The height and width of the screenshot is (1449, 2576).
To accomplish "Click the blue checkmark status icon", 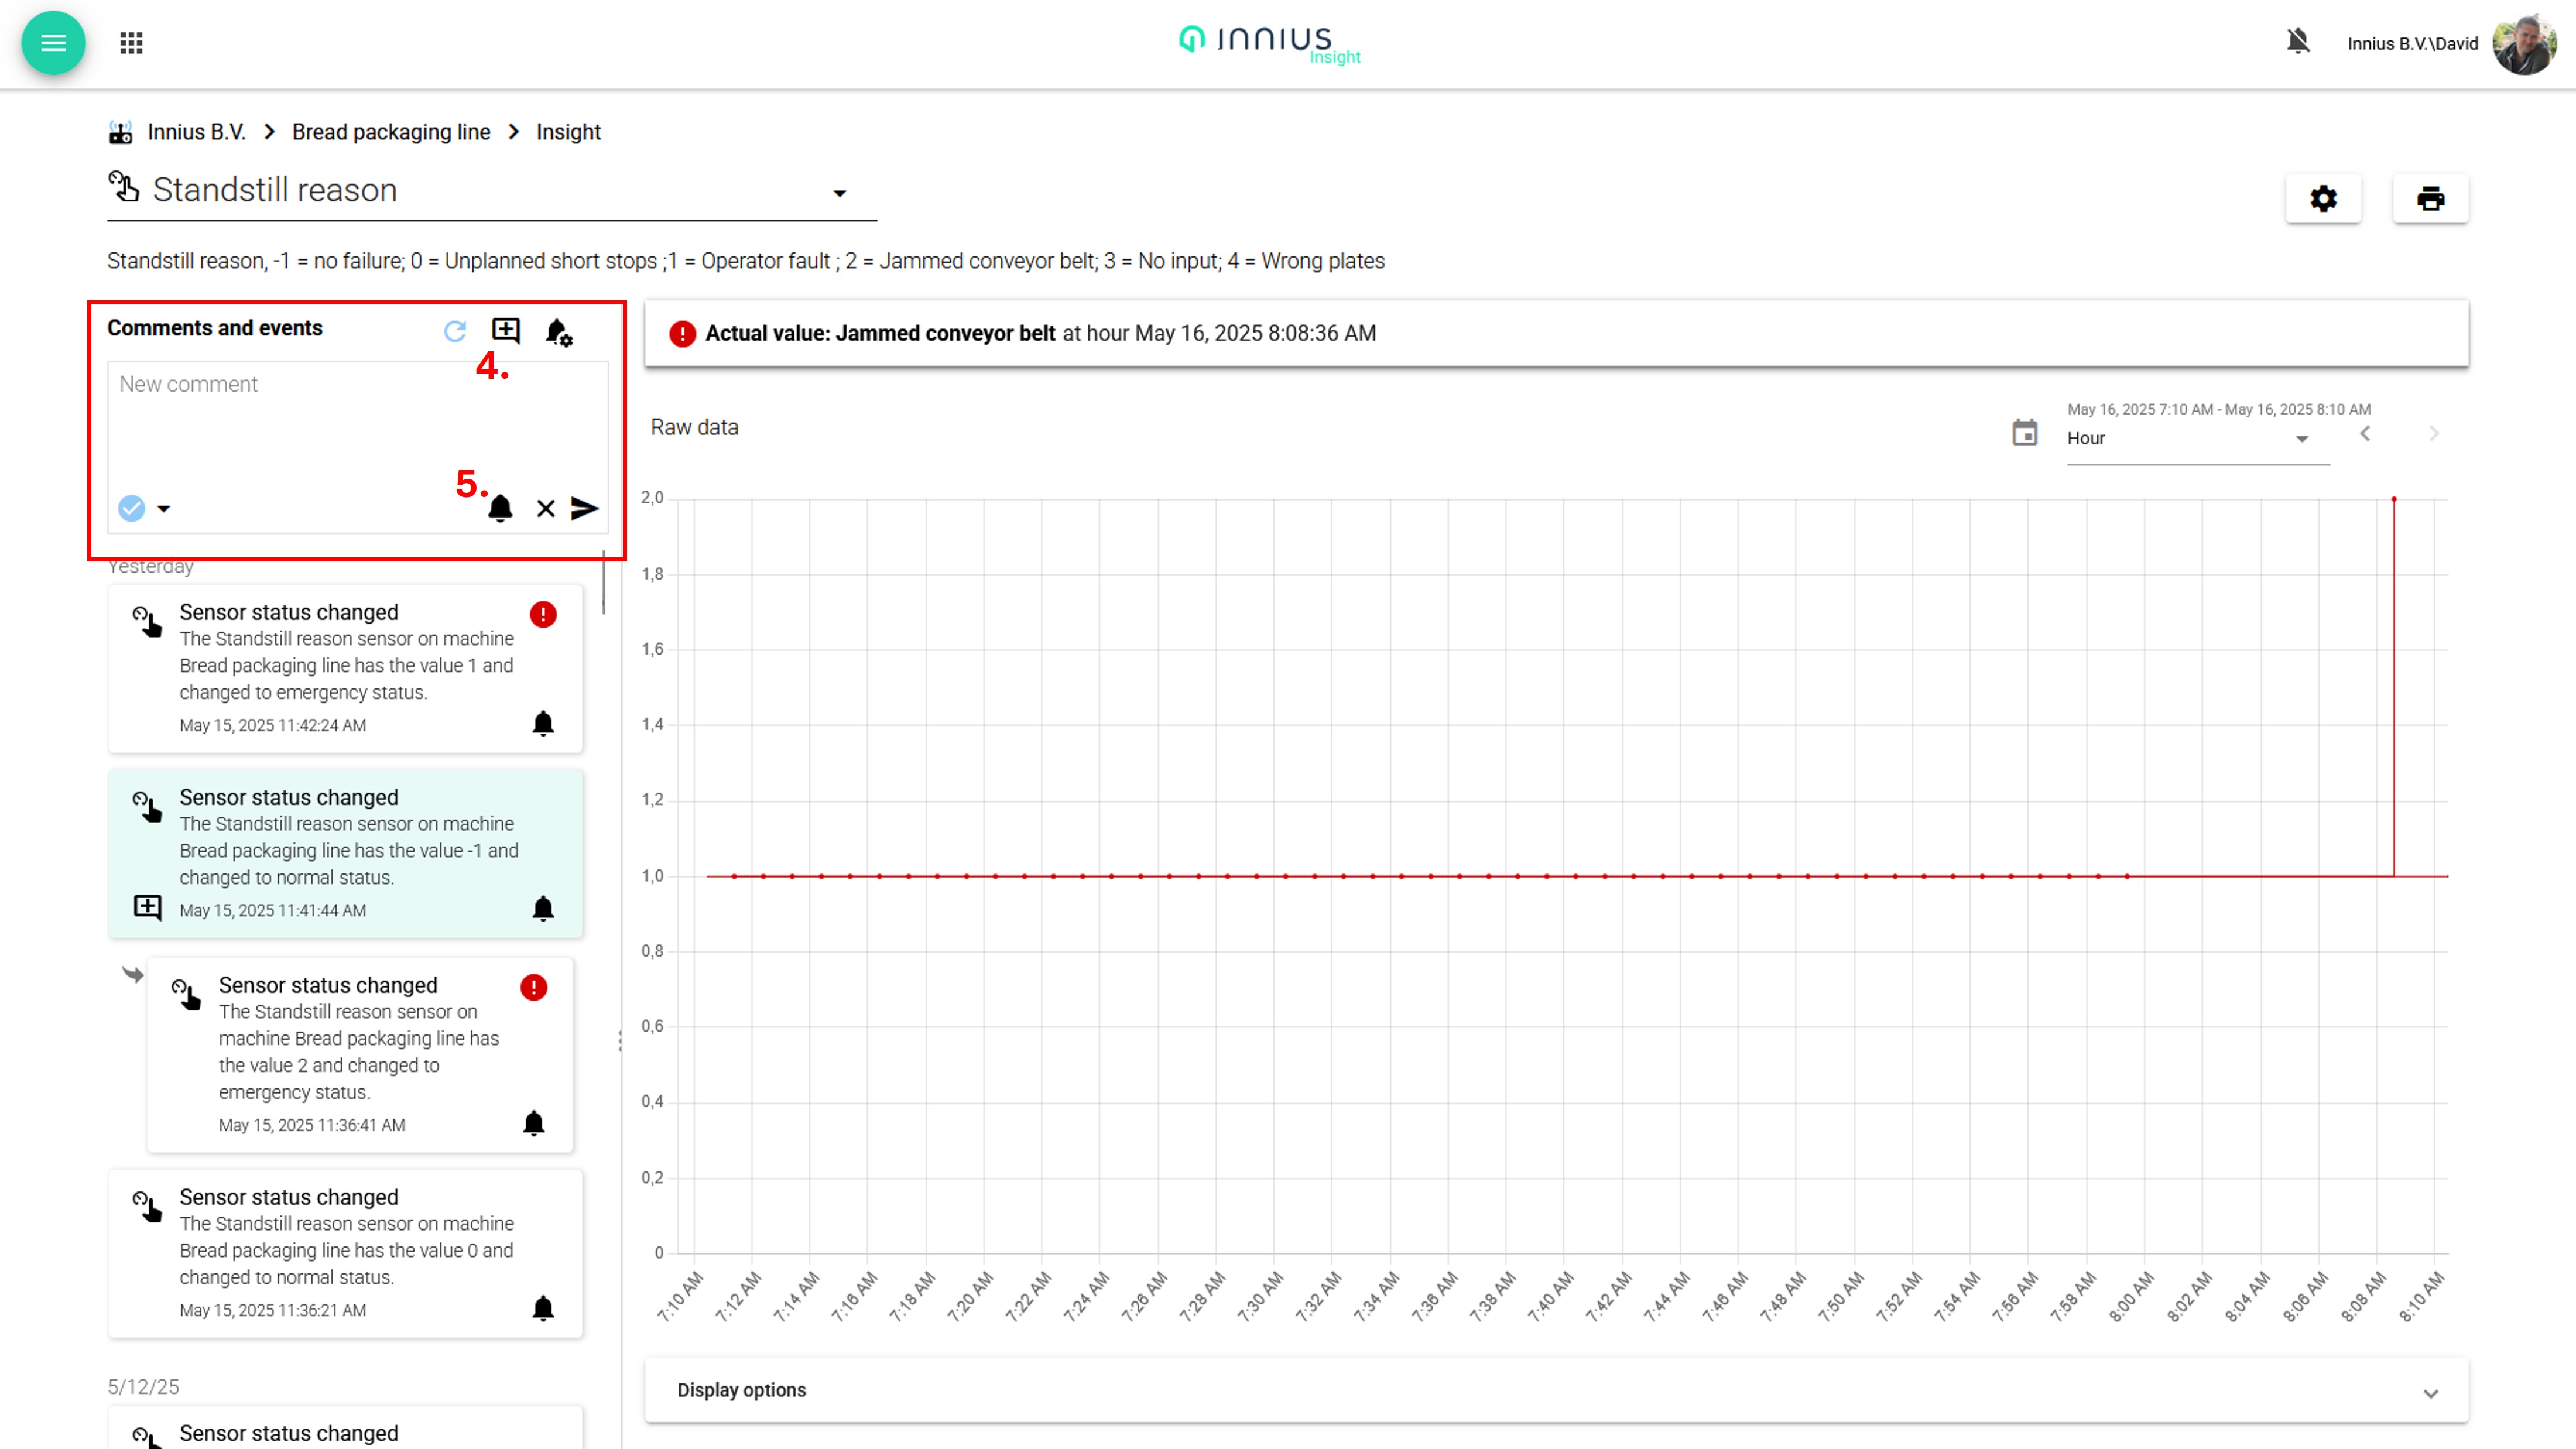I will click(x=131, y=509).
